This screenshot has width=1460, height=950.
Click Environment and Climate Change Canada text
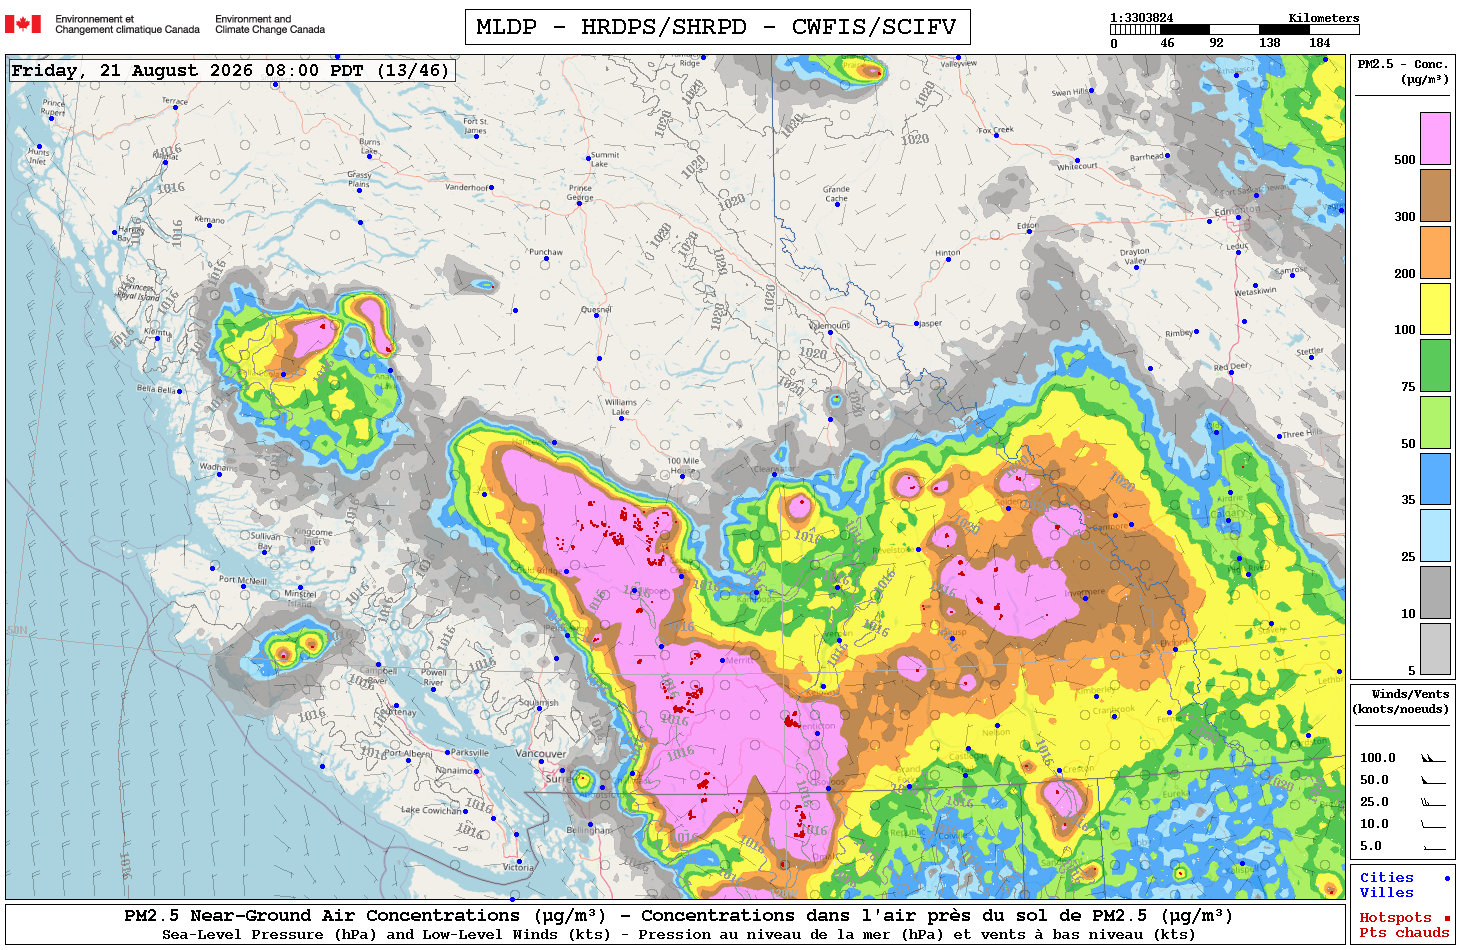pos(270,24)
